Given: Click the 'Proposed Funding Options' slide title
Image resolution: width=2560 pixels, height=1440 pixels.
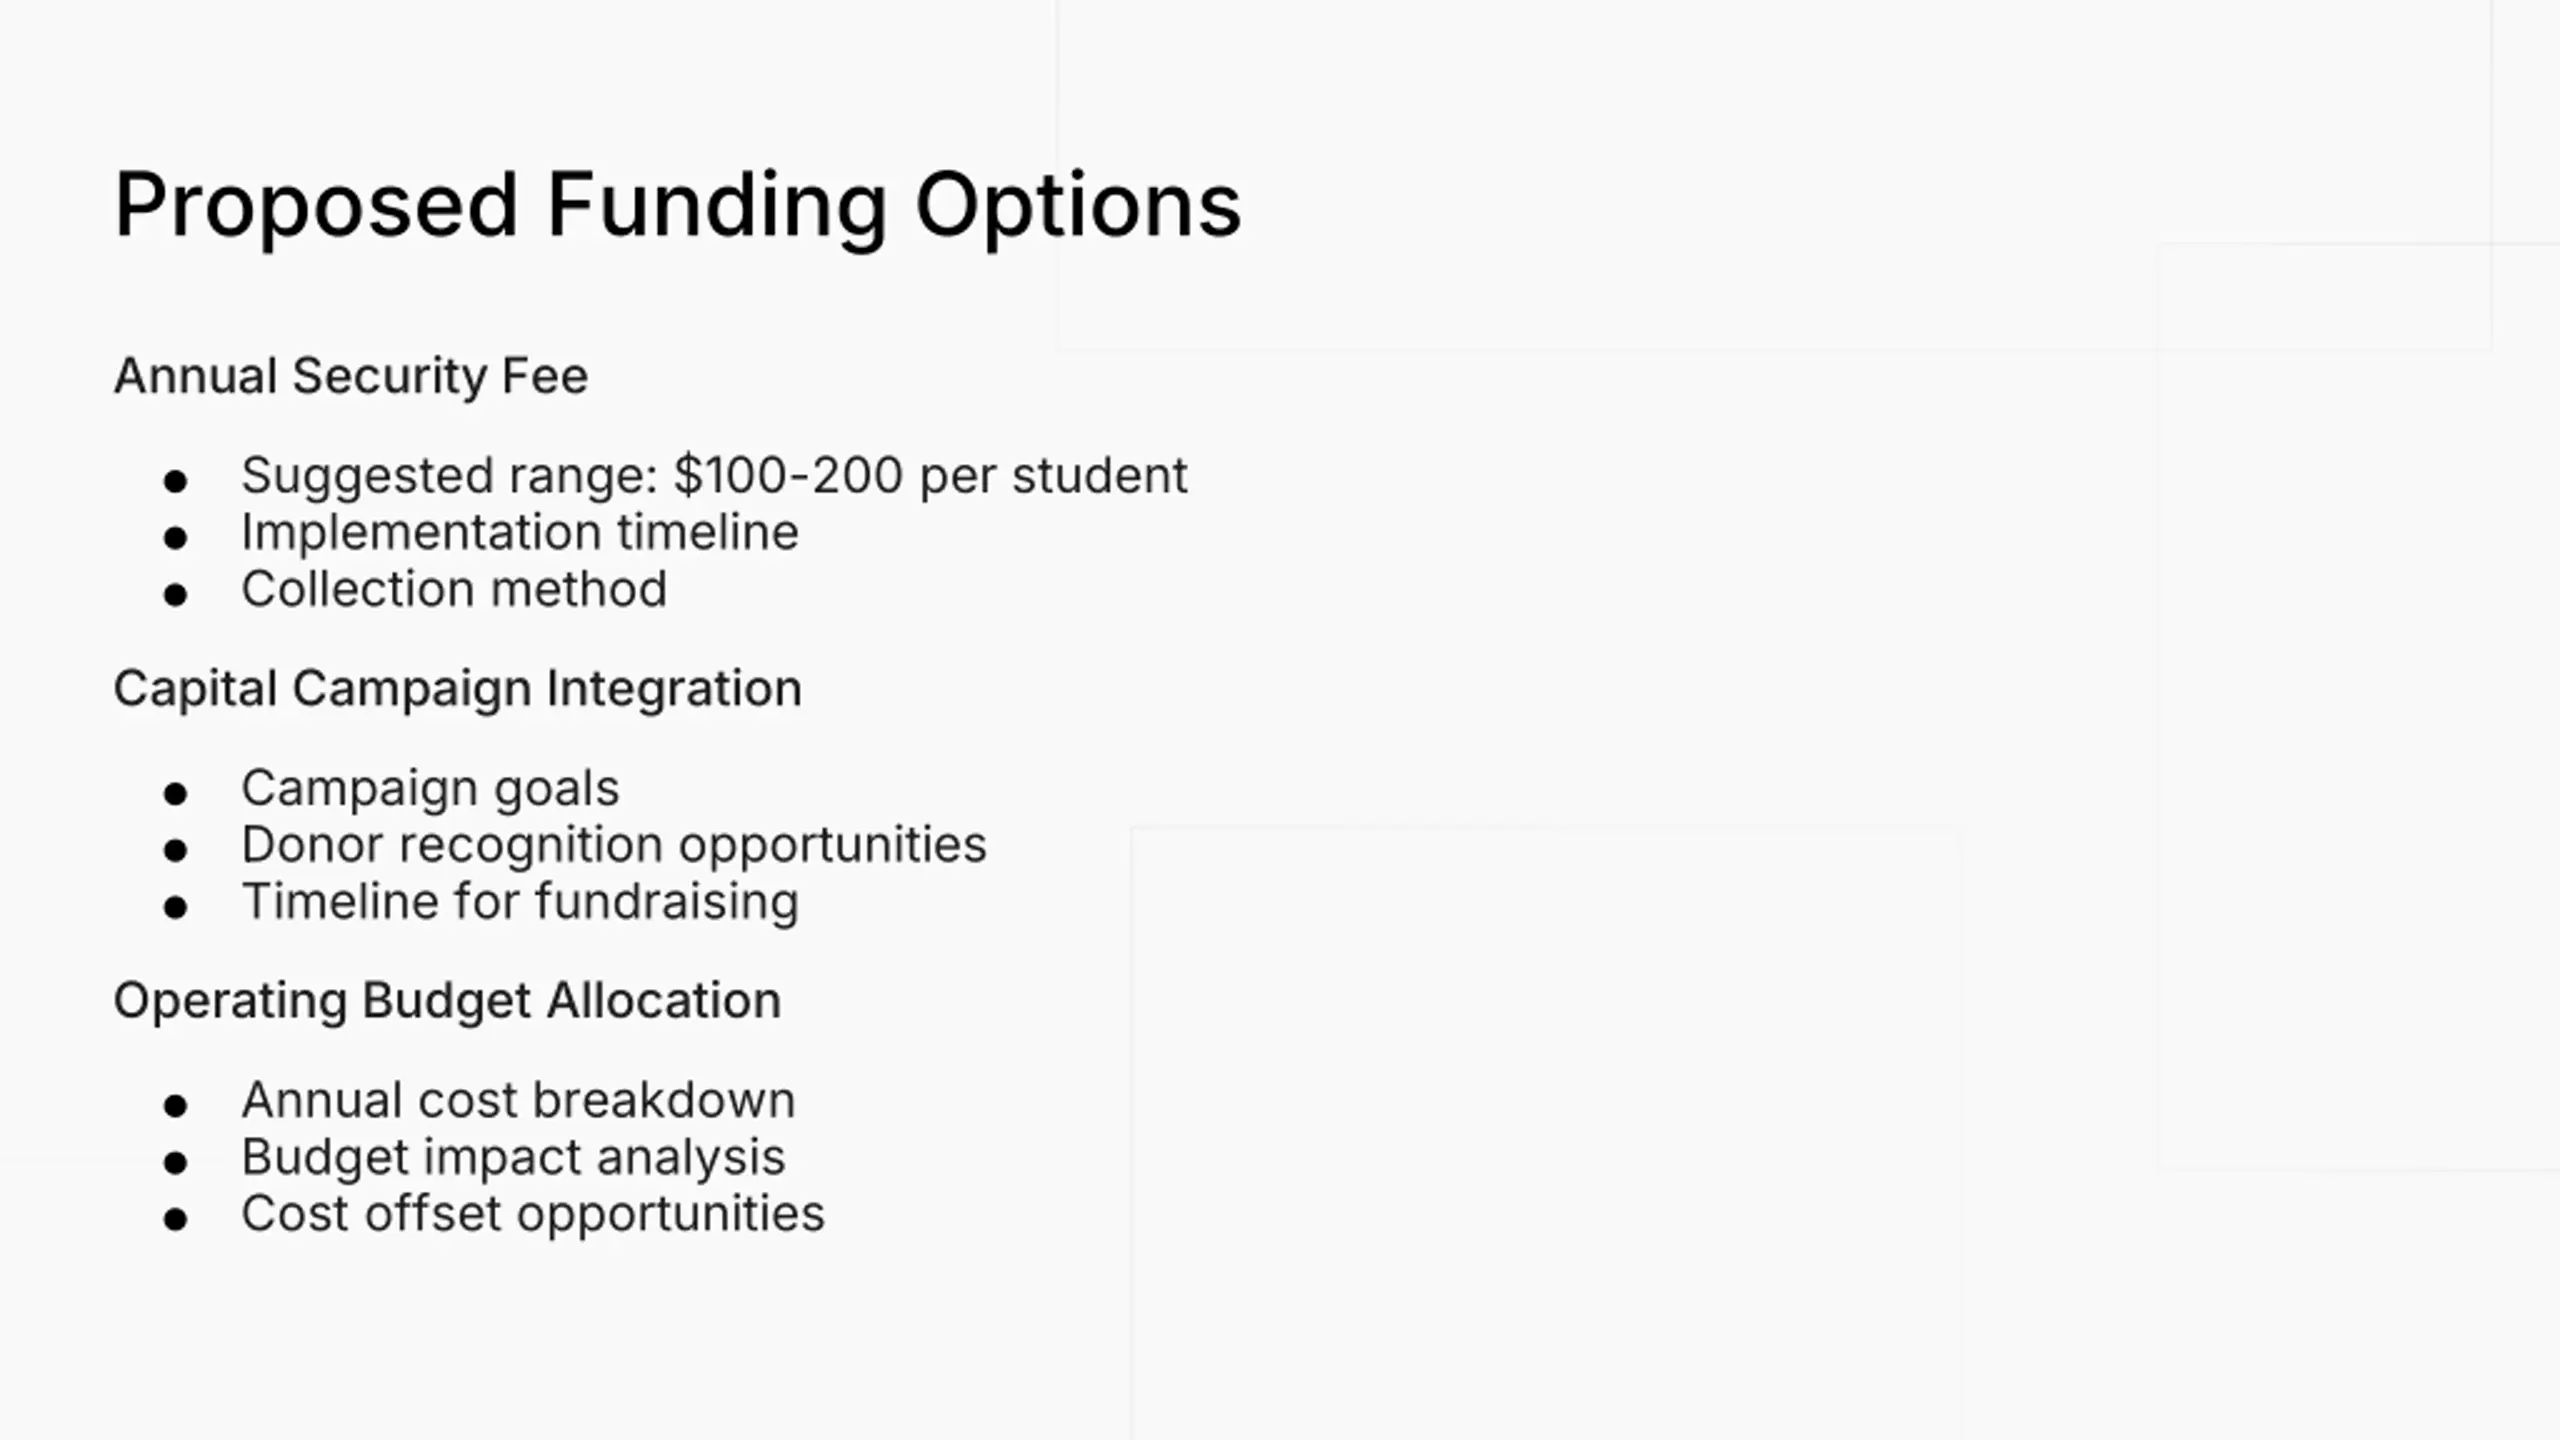Looking at the screenshot, I should pyautogui.click(x=677, y=205).
